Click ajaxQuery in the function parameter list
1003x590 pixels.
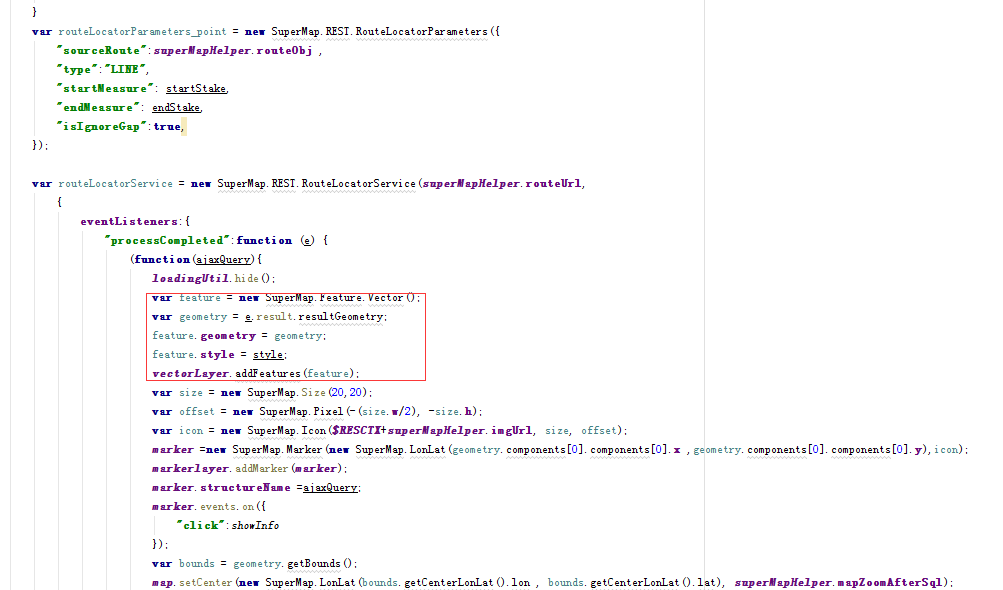tap(223, 260)
